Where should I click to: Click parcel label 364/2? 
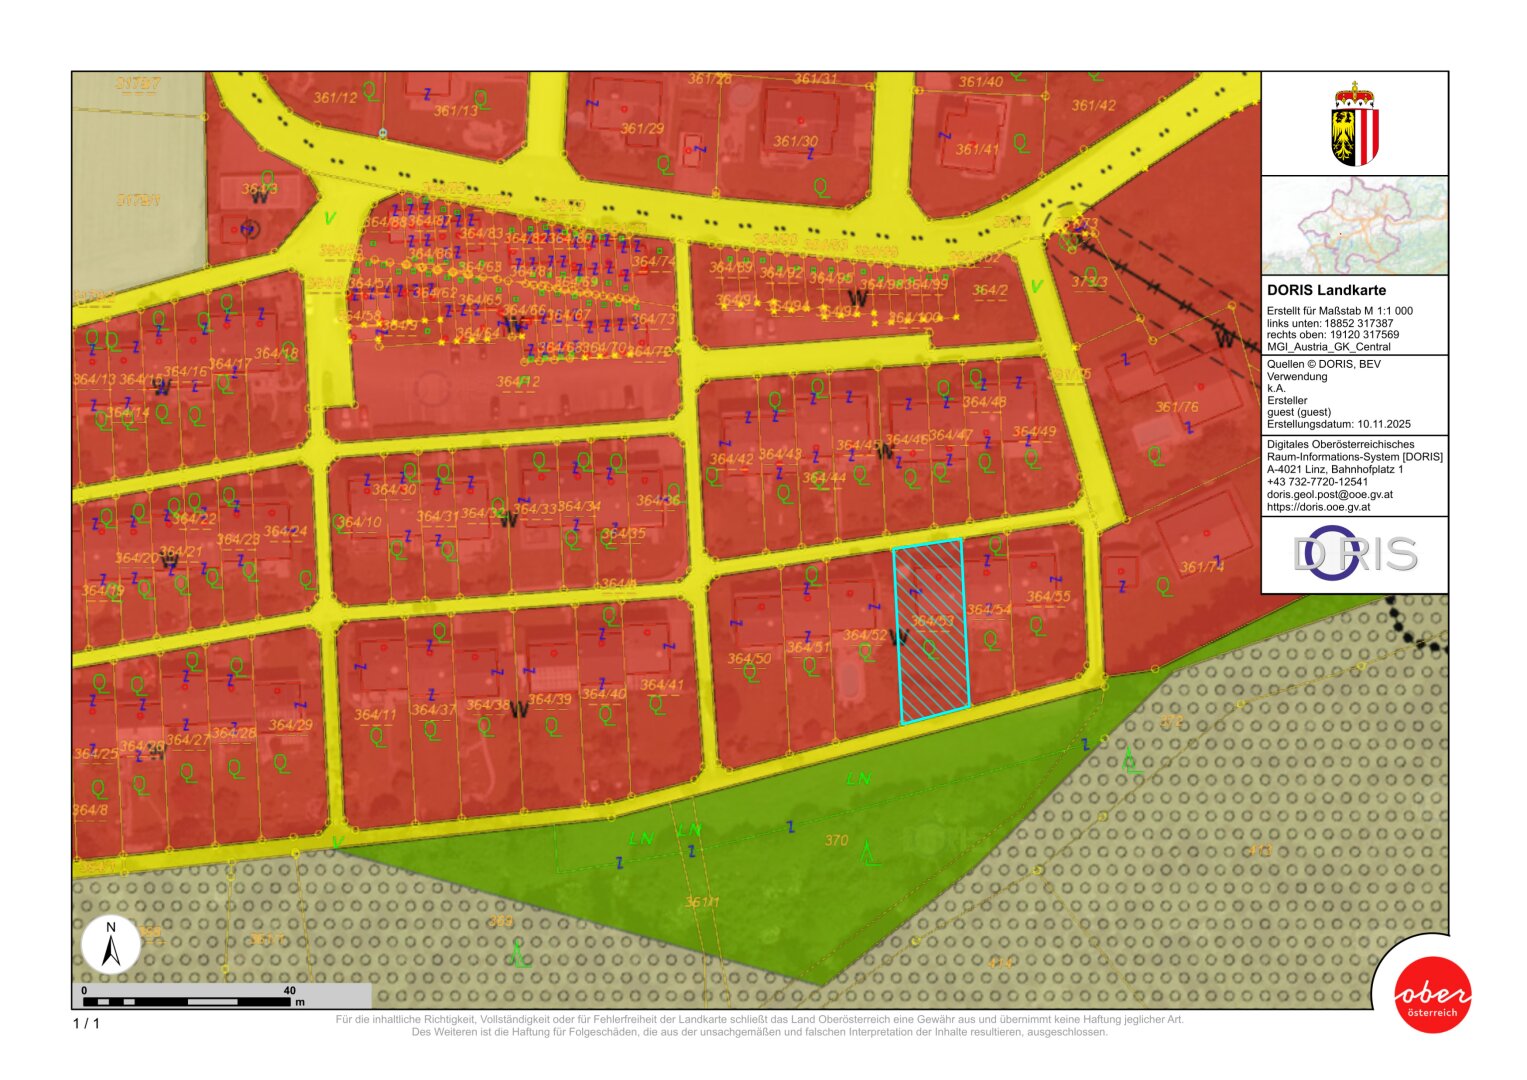(x=990, y=291)
